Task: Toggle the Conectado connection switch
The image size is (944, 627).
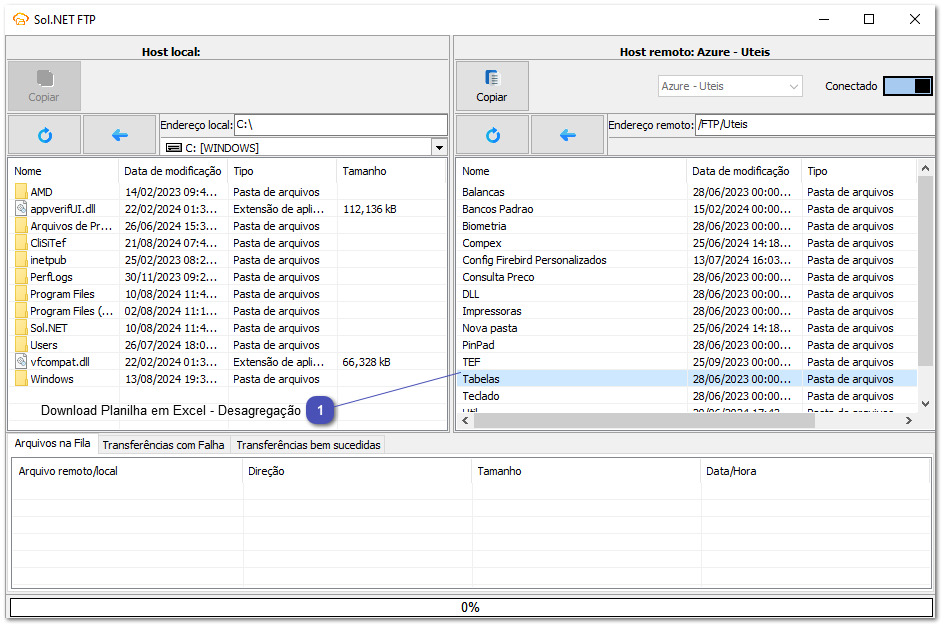Action: 907,87
